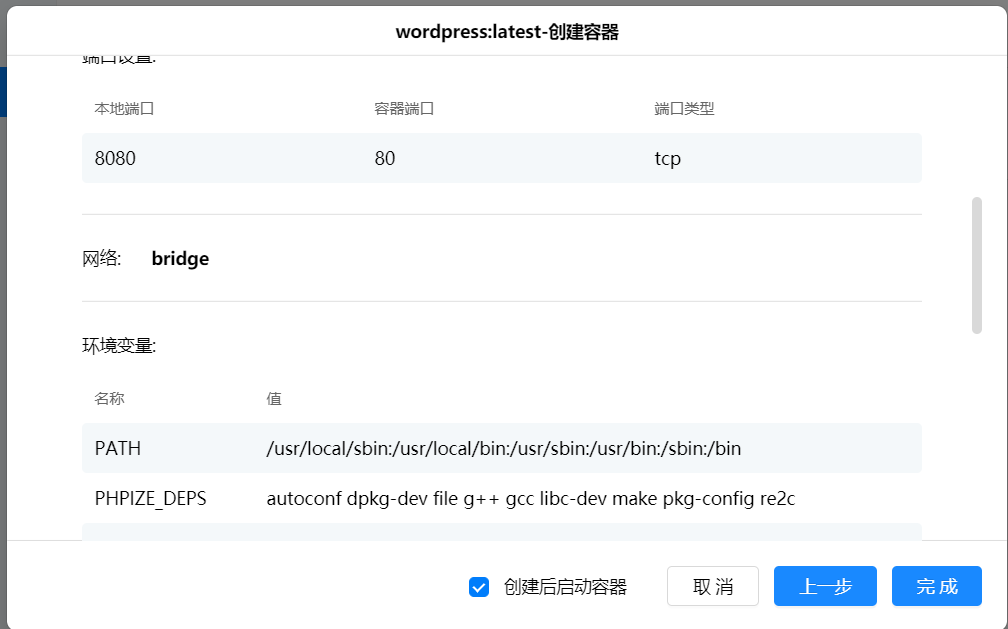Click the PATH variable name
Viewport: 1008px width, 629px height.
[x=118, y=448]
